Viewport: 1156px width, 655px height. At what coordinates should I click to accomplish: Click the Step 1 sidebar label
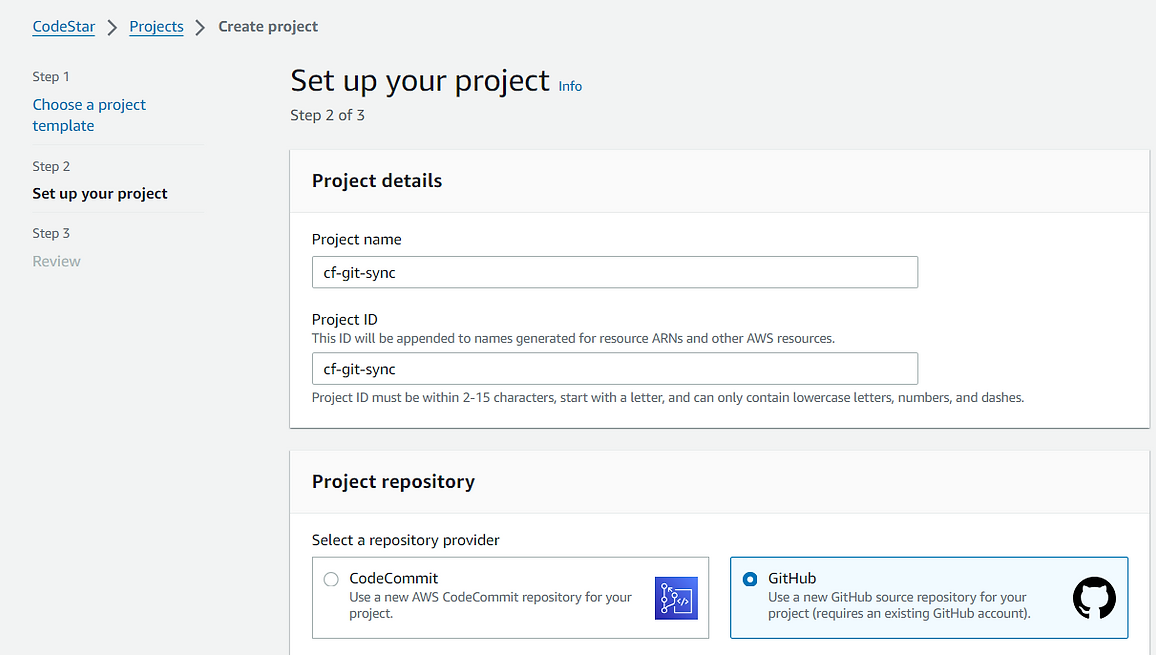(51, 77)
